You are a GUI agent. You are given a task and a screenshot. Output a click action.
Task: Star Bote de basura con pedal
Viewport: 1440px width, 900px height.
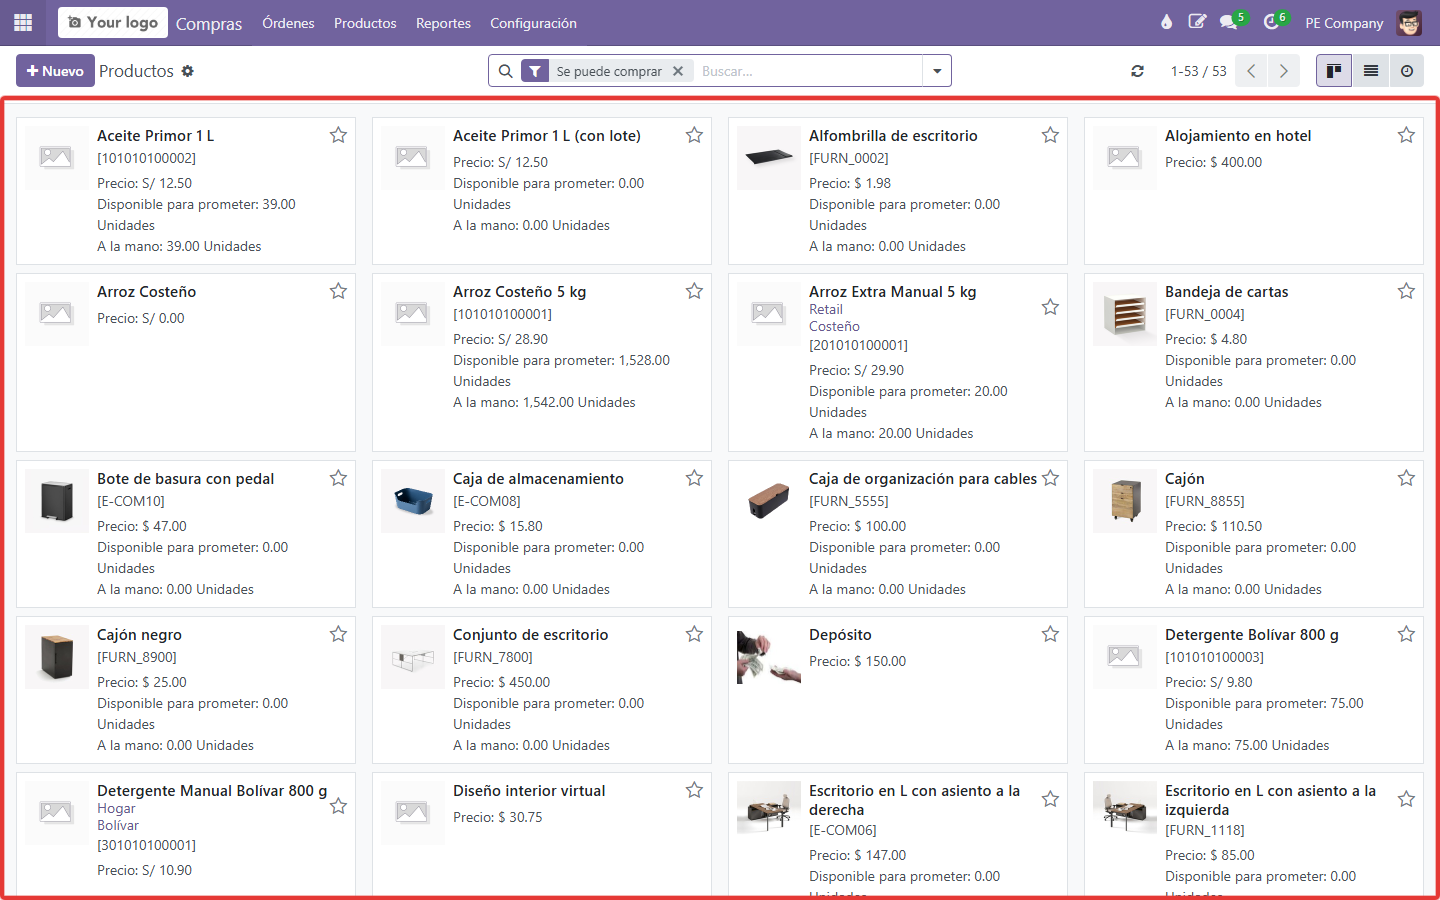(x=338, y=478)
